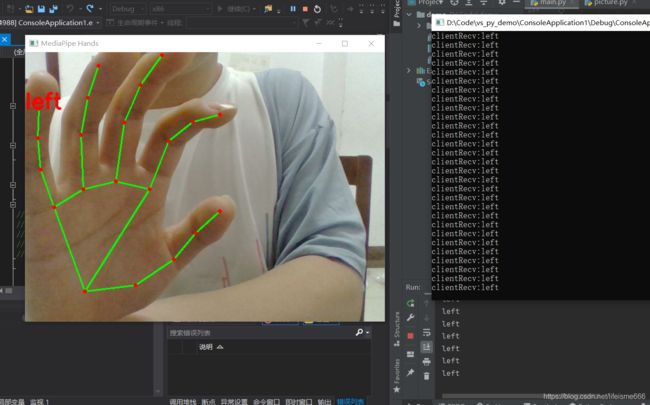
Task: Sort by the 说明 column header
Action: point(206,347)
